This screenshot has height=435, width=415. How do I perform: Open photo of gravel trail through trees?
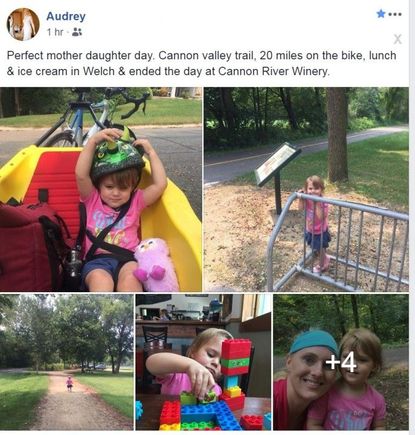[x=67, y=362]
